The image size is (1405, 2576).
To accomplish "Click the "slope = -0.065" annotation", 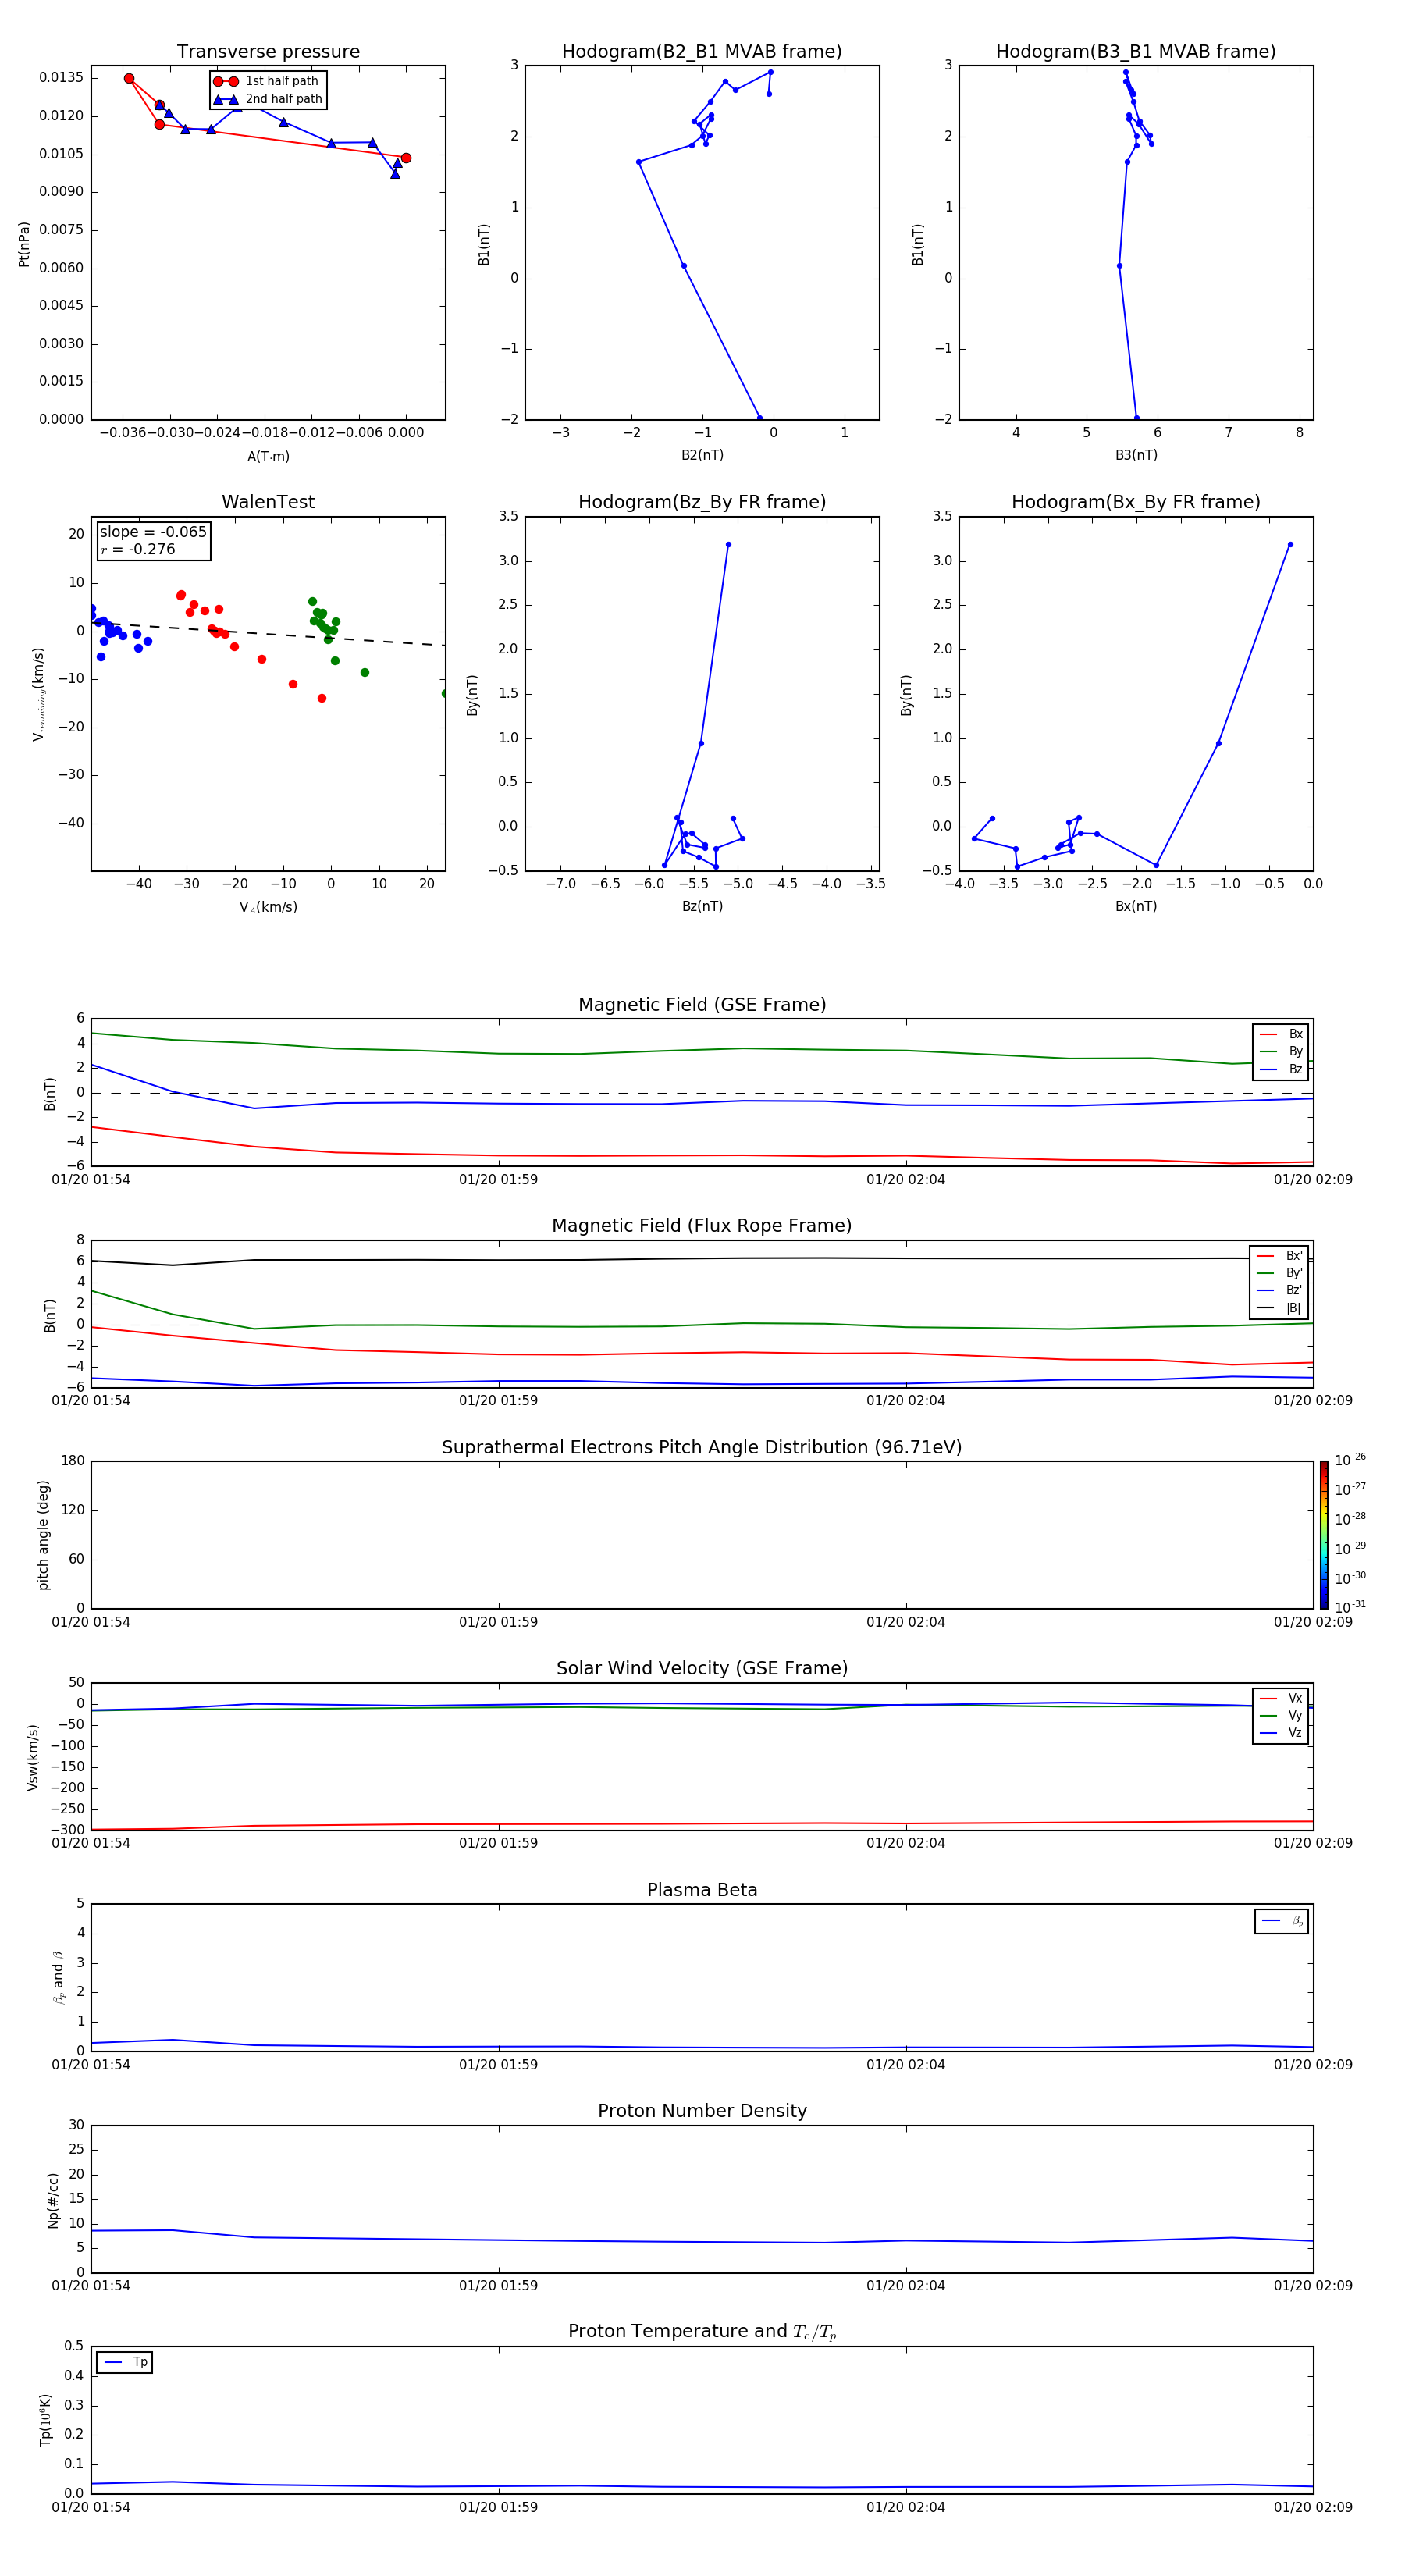I will [x=153, y=532].
